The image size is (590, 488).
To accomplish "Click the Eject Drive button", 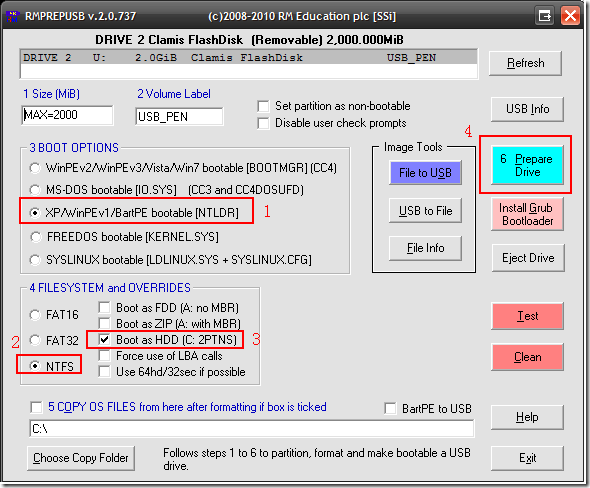I will (x=528, y=258).
